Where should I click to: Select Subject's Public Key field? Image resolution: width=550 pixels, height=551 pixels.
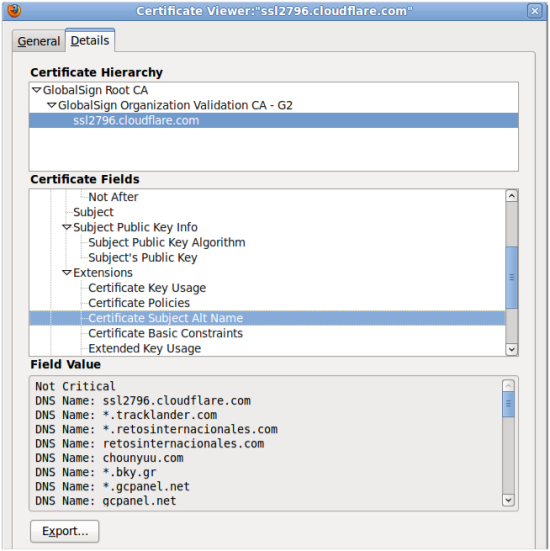click(143, 258)
